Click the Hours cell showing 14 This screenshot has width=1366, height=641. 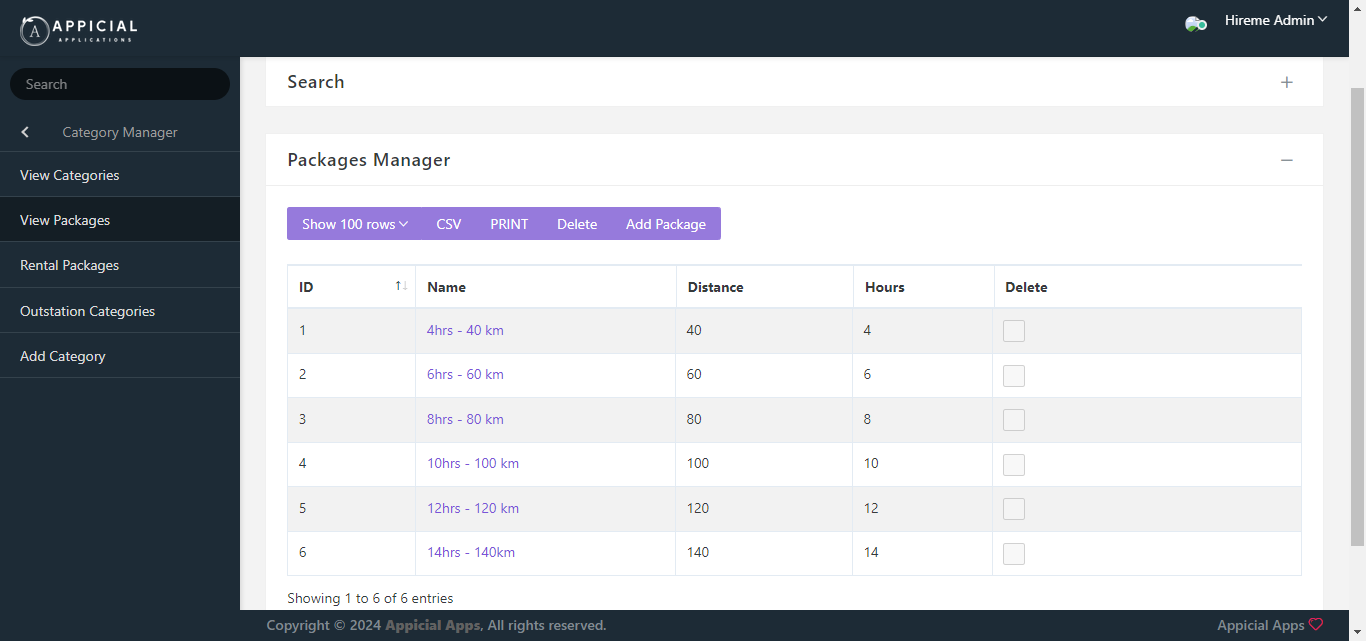pyautogui.click(x=923, y=553)
